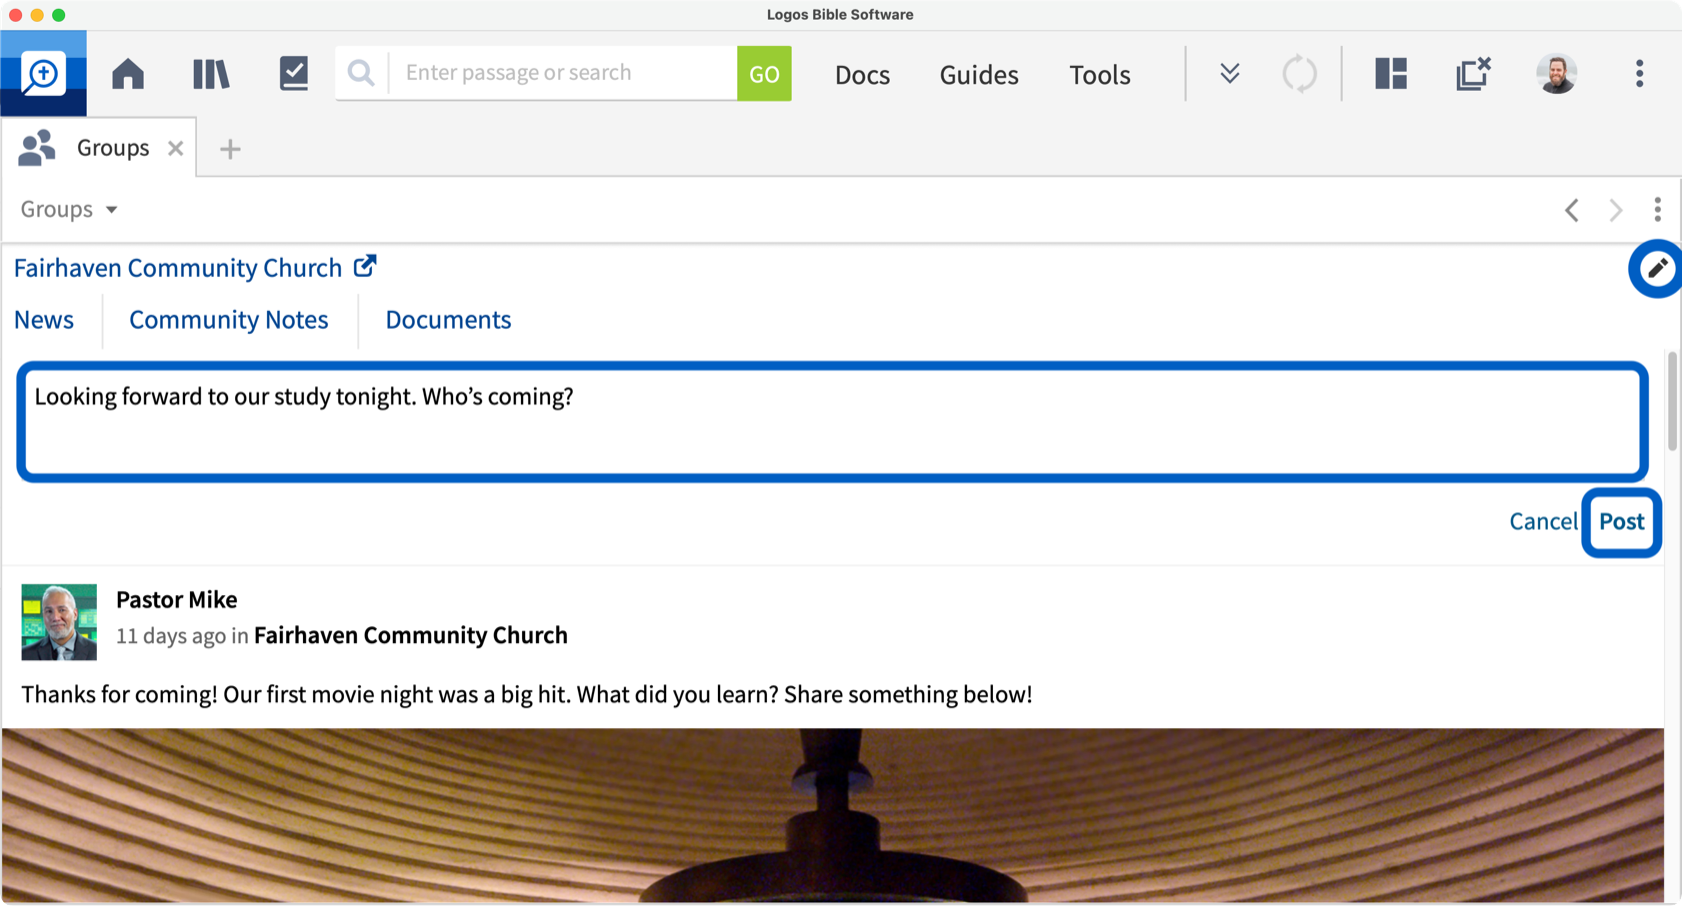Expand the Groups dropdown selector
This screenshot has height=906, width=1682.
[69, 209]
